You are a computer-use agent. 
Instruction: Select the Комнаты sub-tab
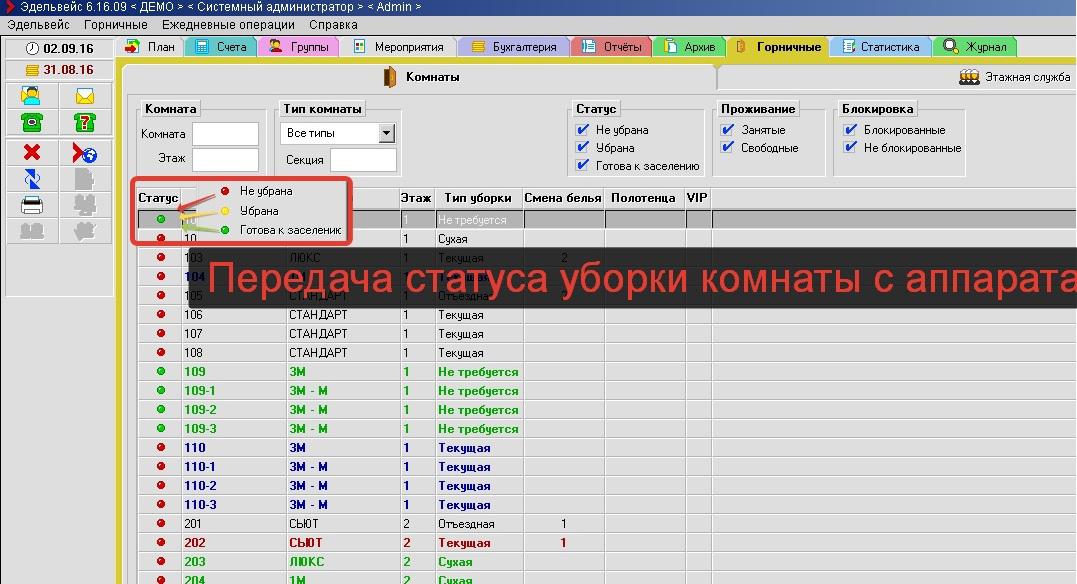[x=420, y=77]
